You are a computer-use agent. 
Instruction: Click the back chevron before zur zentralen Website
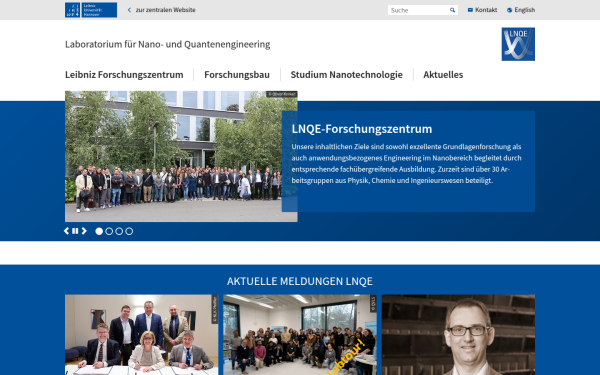pyautogui.click(x=129, y=10)
